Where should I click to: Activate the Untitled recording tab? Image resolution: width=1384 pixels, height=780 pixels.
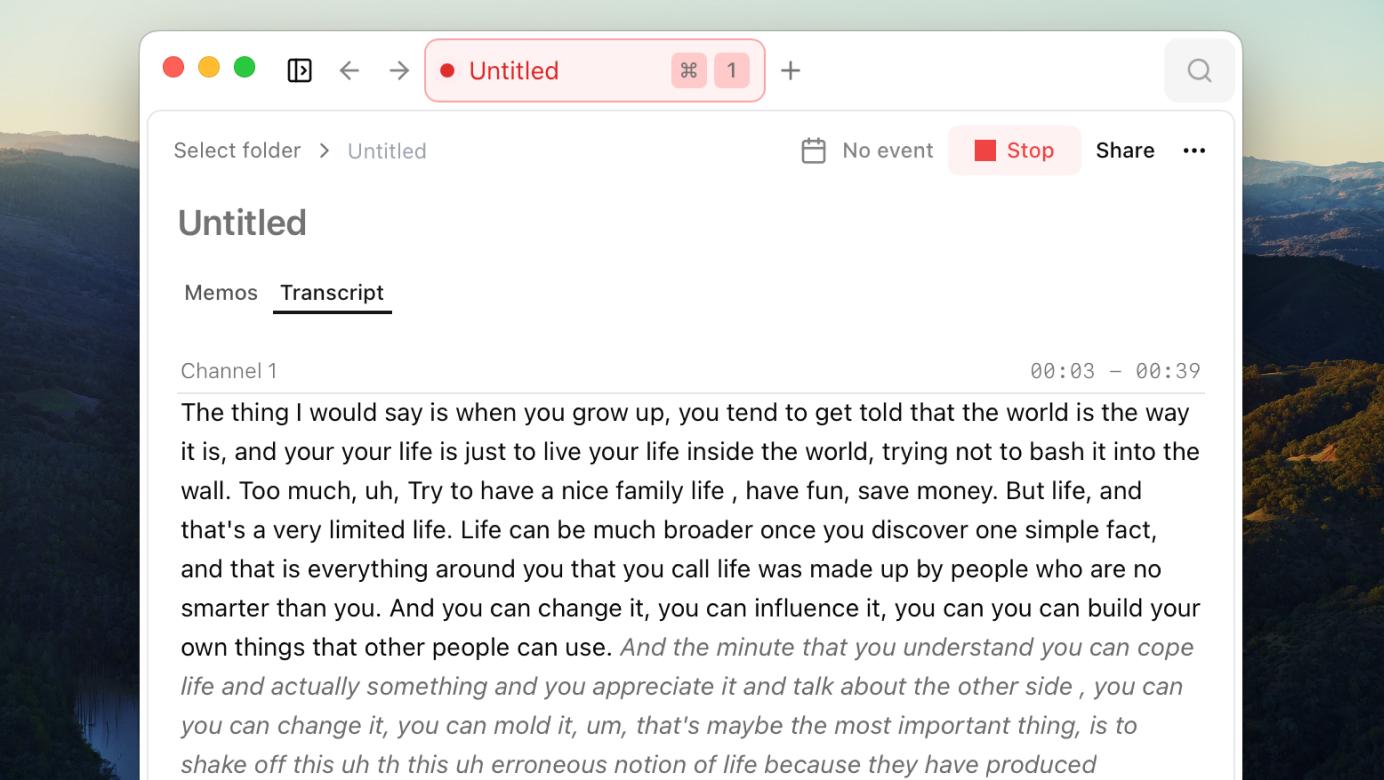[514, 70]
